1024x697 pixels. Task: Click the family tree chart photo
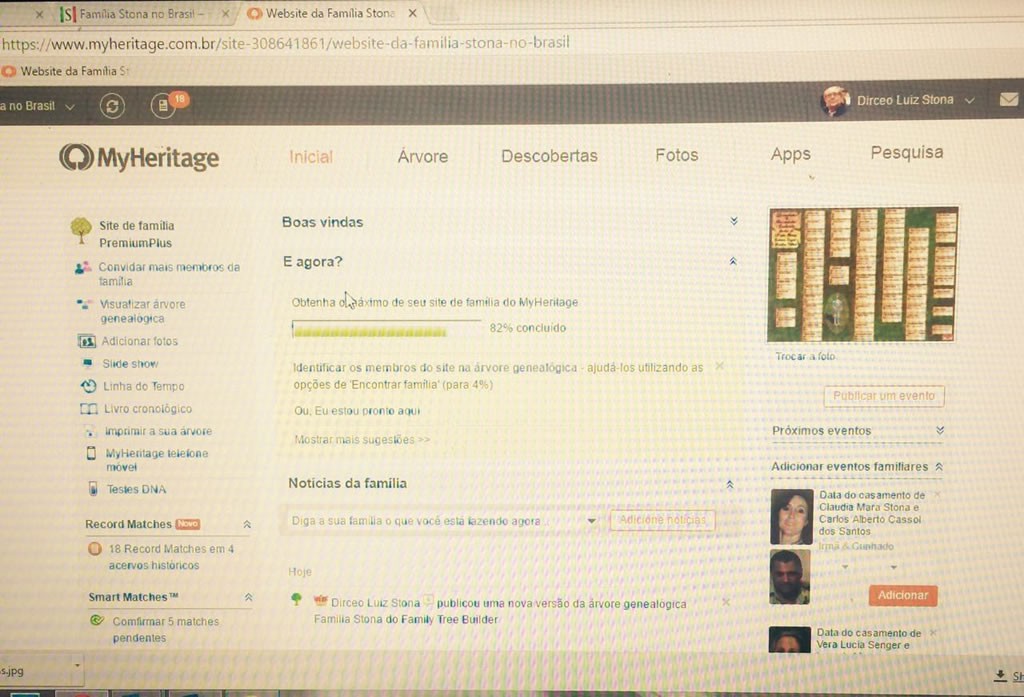863,274
